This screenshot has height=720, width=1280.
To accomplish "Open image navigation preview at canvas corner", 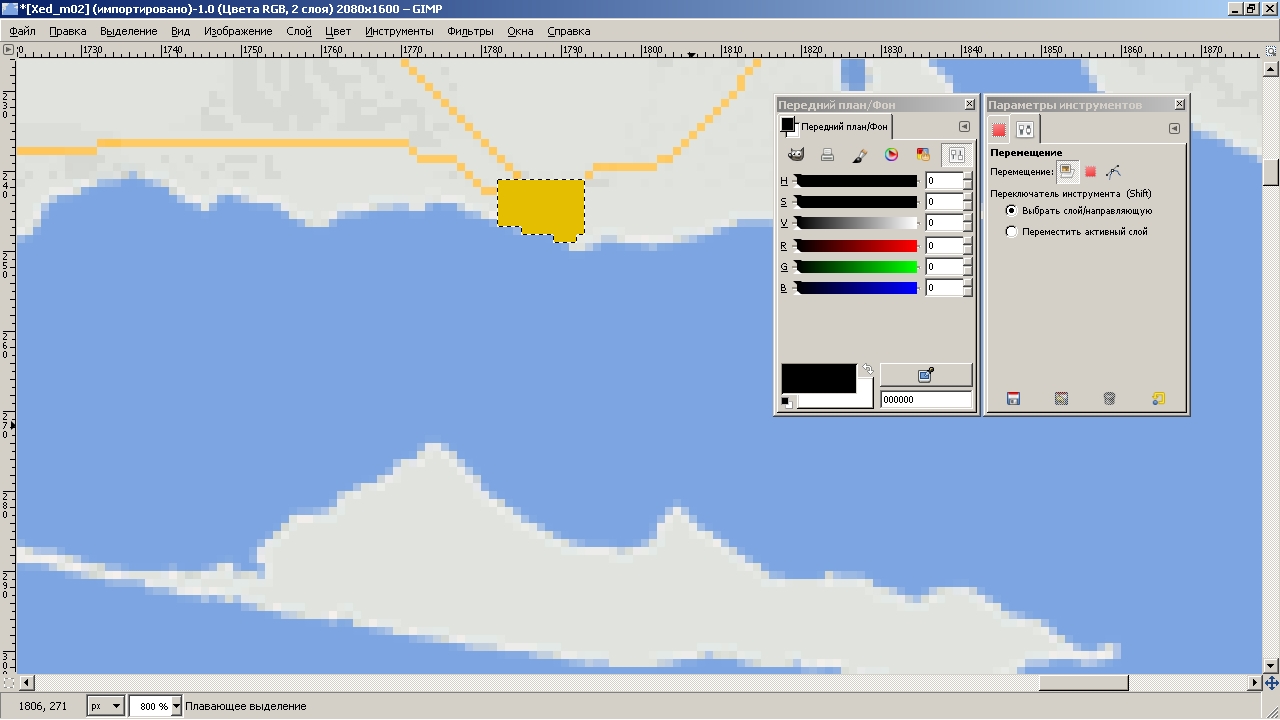I will point(1271,684).
